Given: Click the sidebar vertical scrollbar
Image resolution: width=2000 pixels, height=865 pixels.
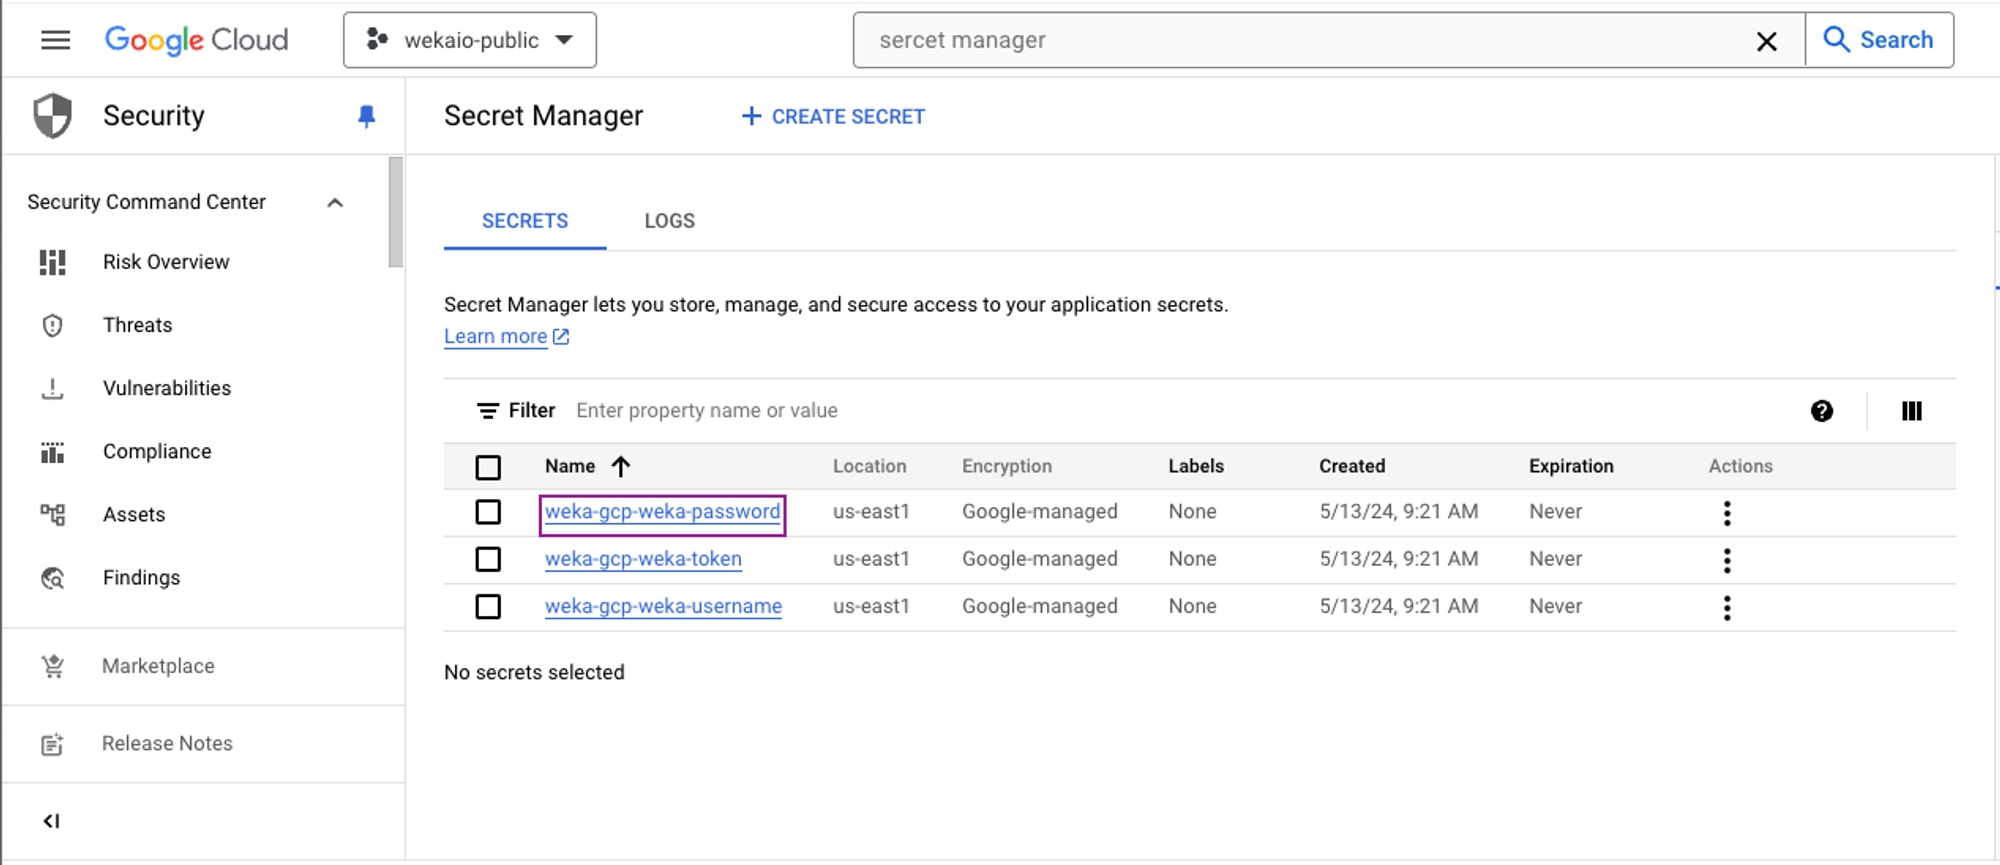Looking at the screenshot, I should (396, 212).
